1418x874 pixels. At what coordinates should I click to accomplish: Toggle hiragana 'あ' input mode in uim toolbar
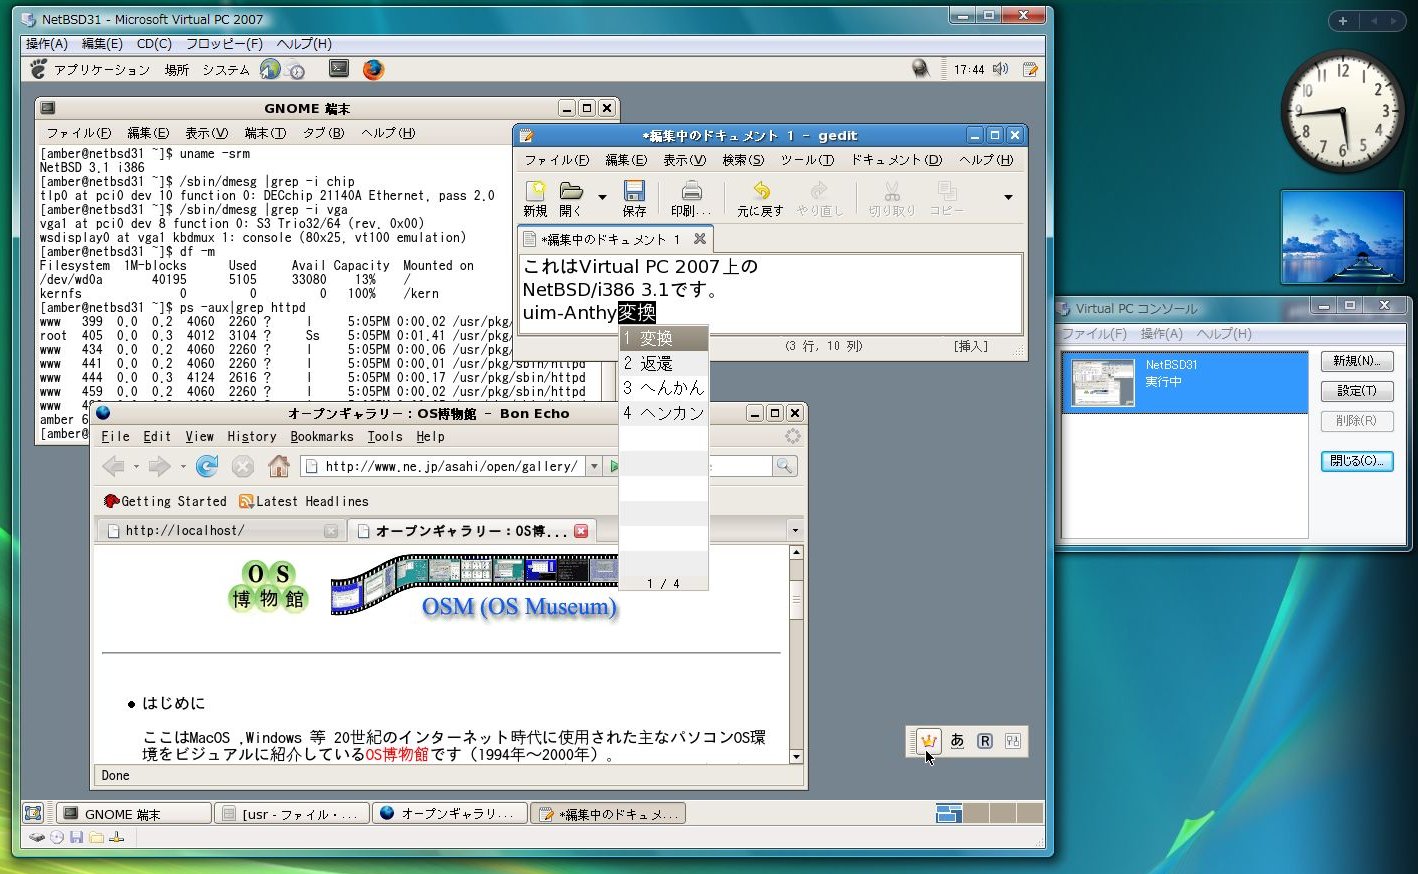coord(957,741)
